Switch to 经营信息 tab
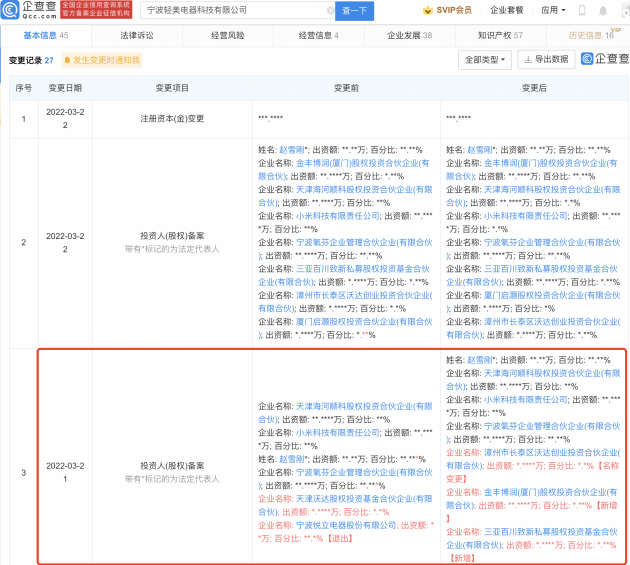This screenshot has height=565, width=630. click(319, 35)
